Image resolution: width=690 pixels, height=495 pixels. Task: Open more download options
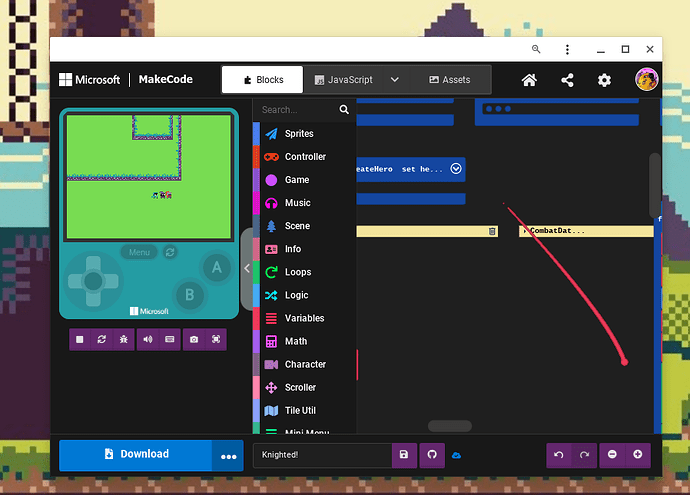point(228,456)
